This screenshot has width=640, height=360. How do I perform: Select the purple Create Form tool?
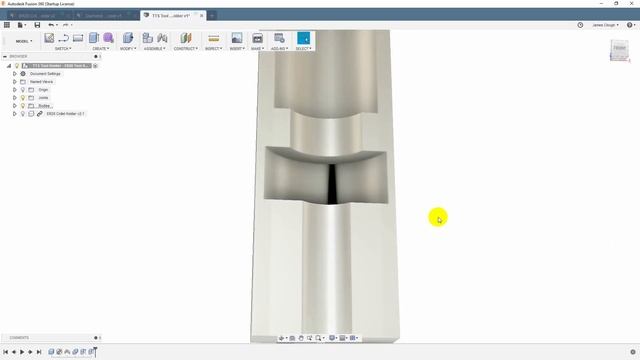108,38
